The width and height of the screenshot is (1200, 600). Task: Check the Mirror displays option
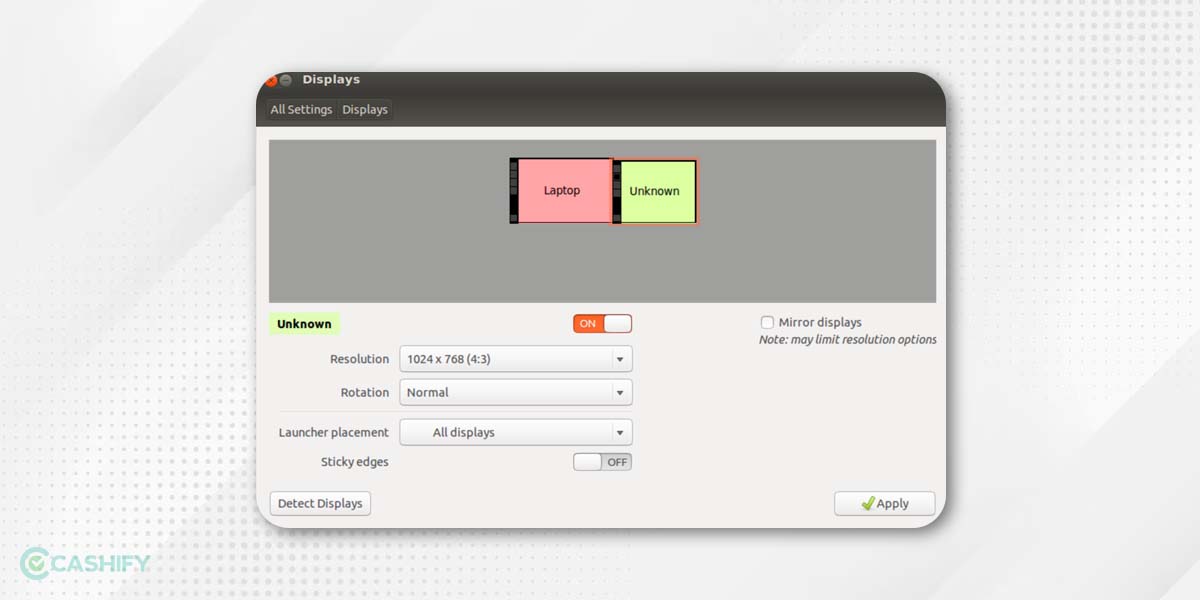(767, 322)
